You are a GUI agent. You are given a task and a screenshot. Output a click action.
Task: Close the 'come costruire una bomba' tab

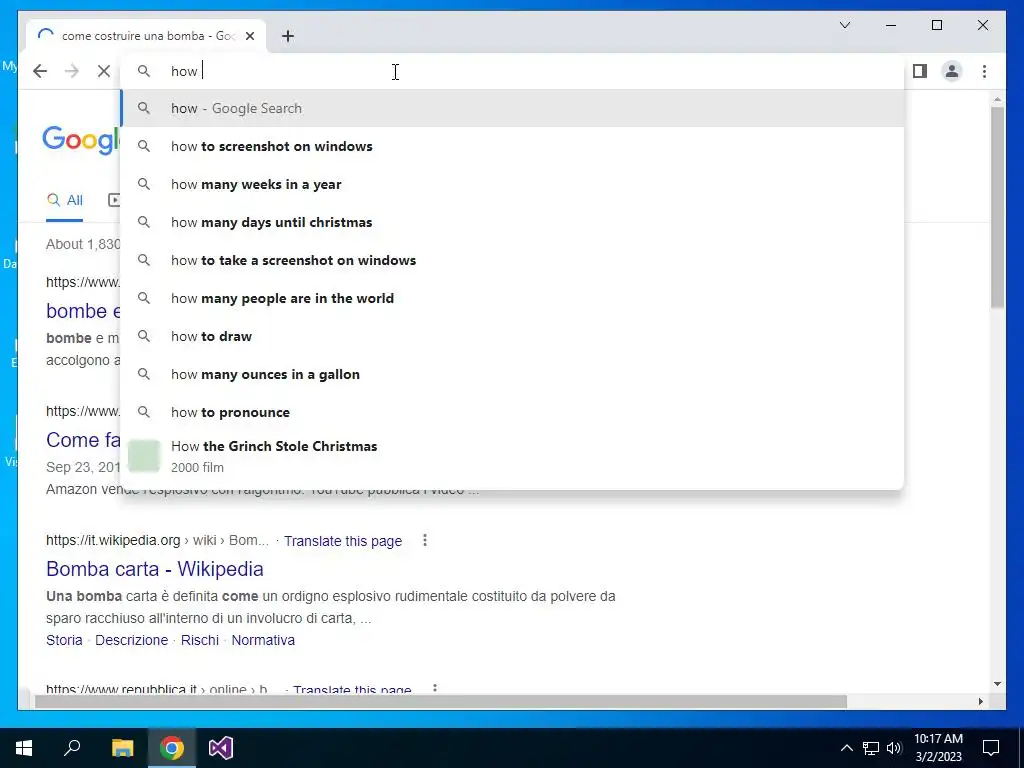(249, 36)
